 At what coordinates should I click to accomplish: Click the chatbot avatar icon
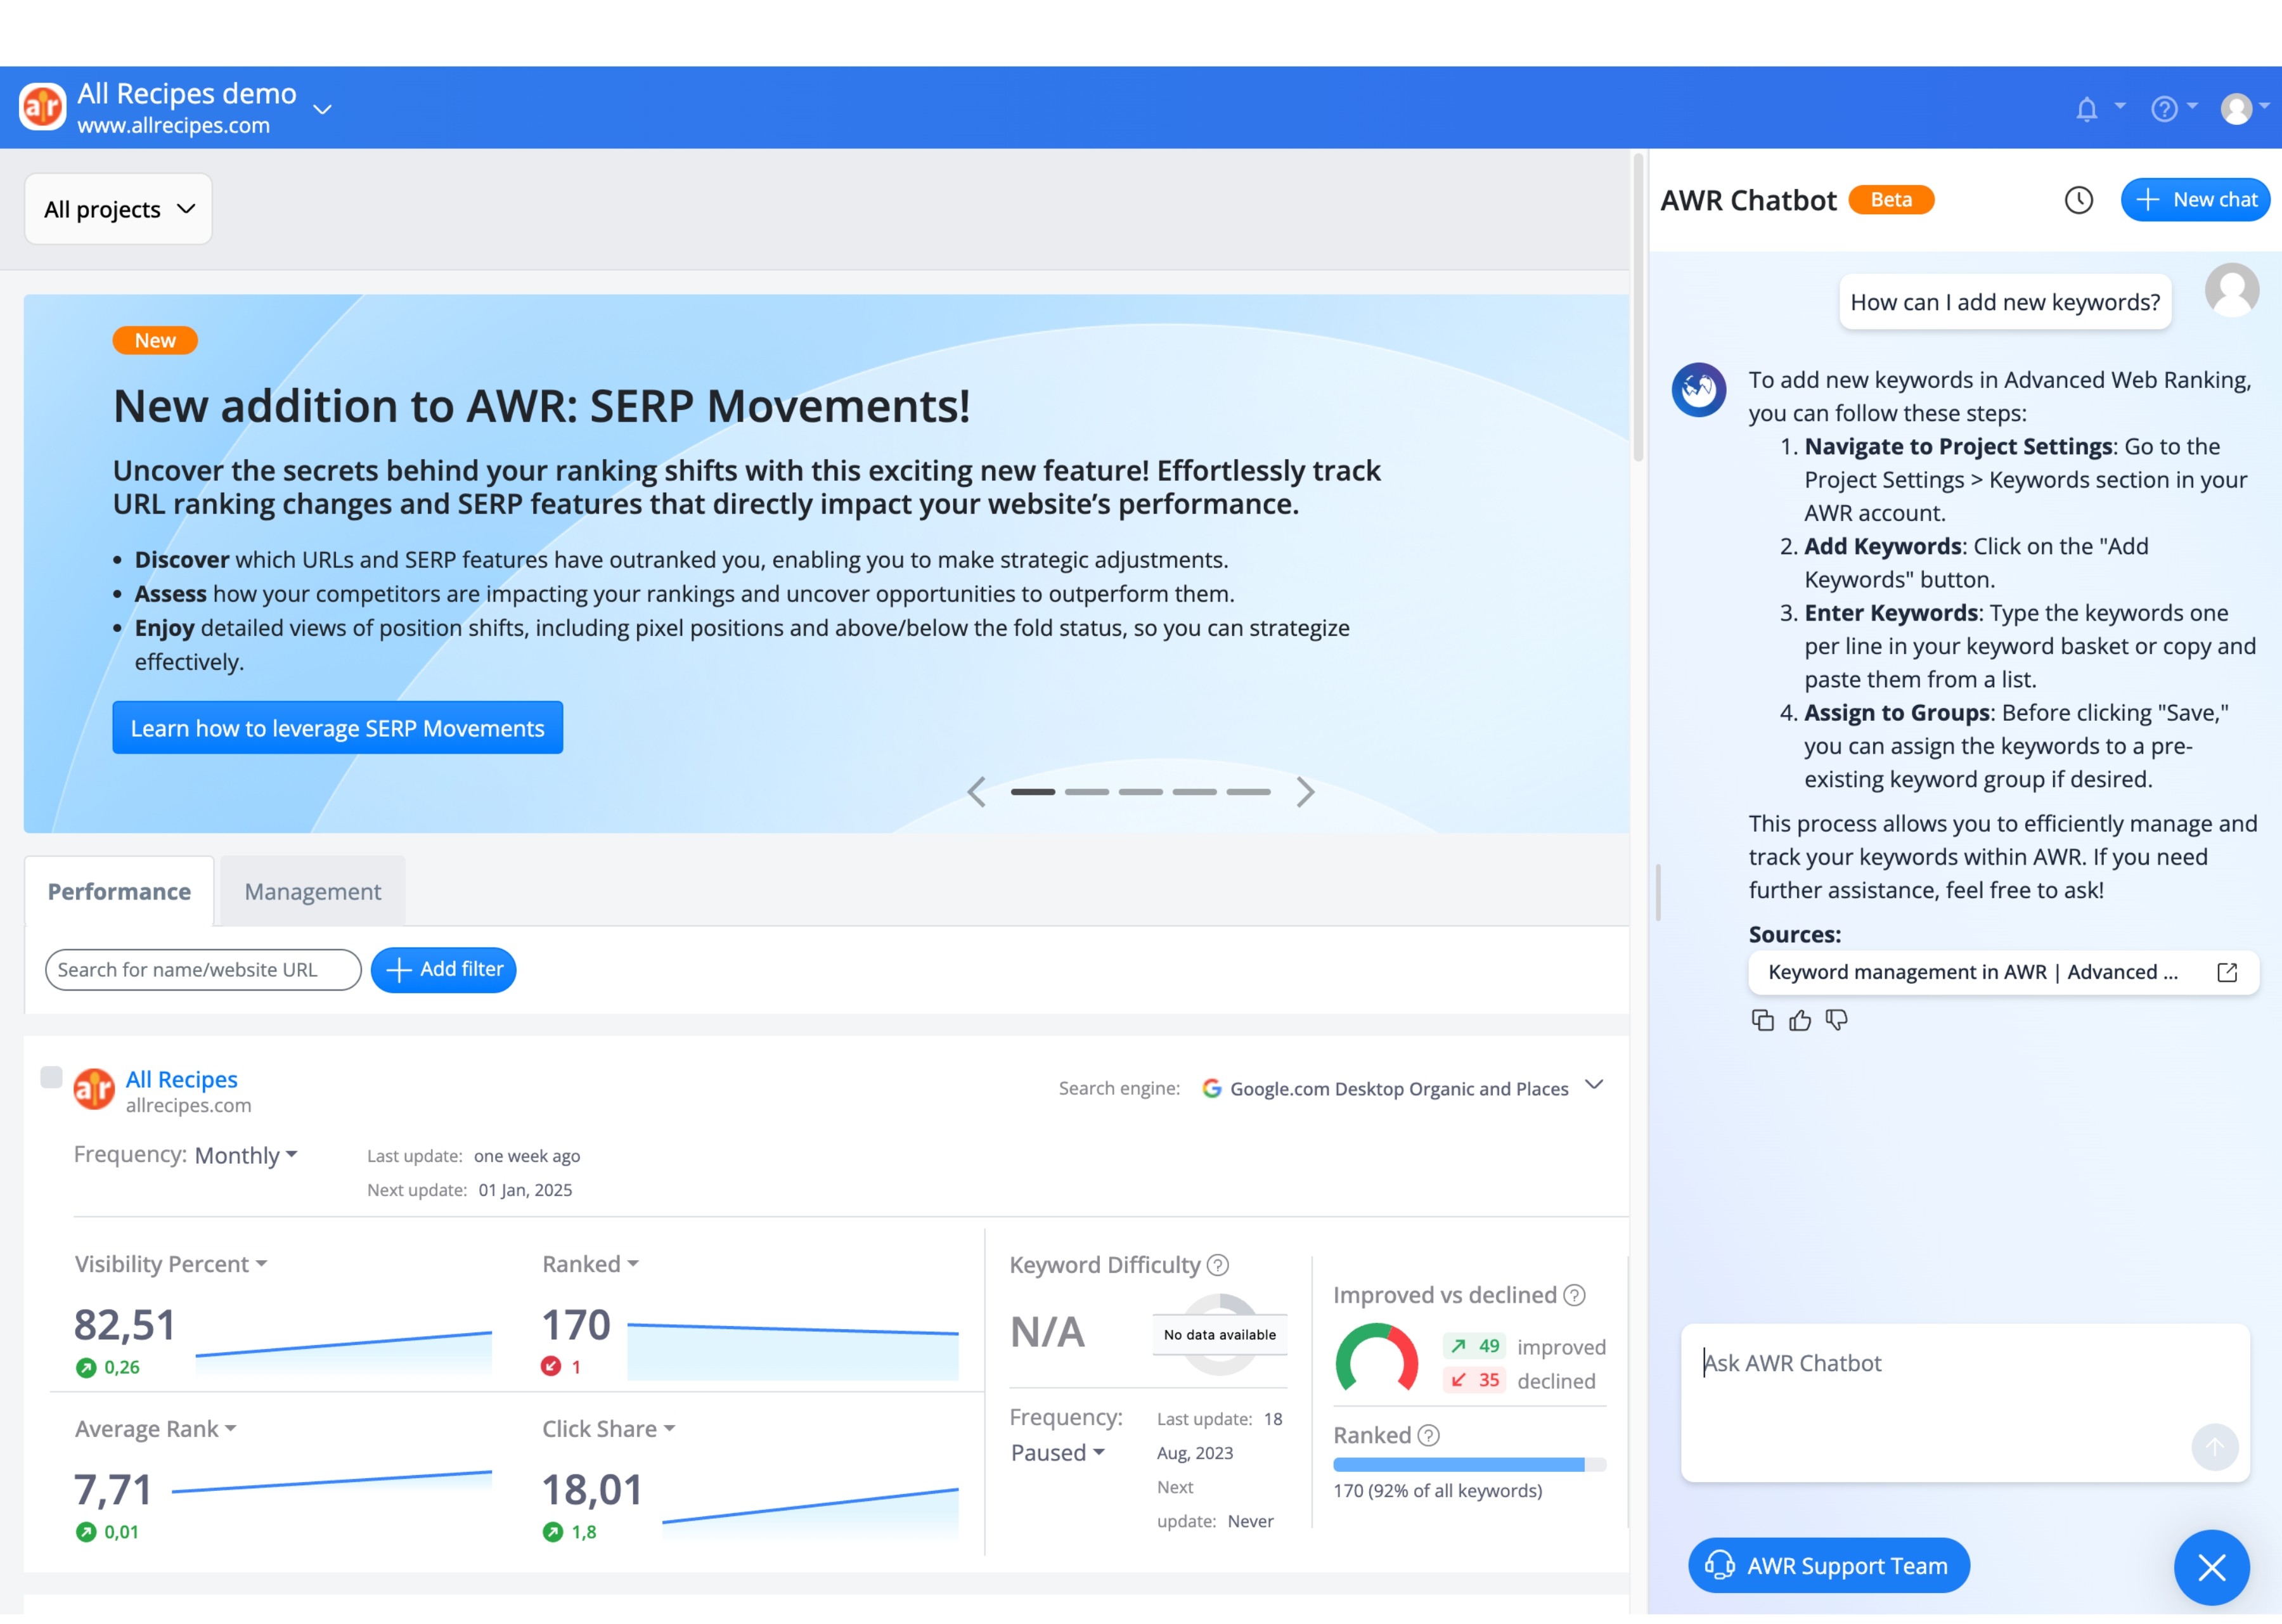click(x=1699, y=389)
